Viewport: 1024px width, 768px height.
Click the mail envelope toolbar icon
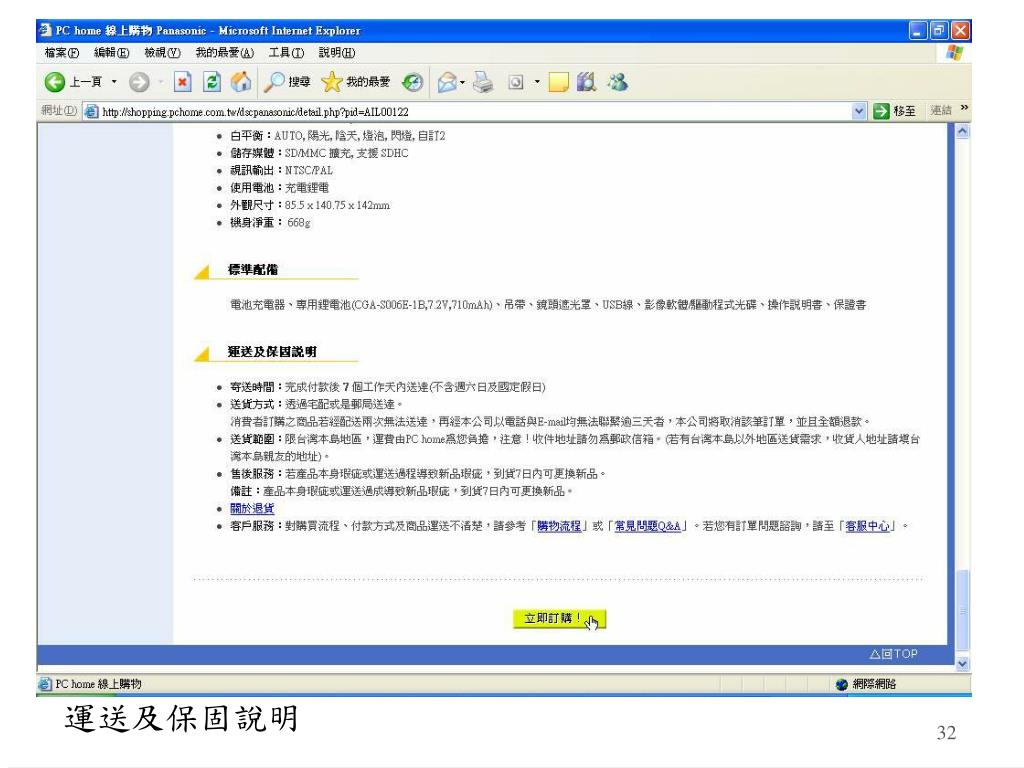pos(447,82)
